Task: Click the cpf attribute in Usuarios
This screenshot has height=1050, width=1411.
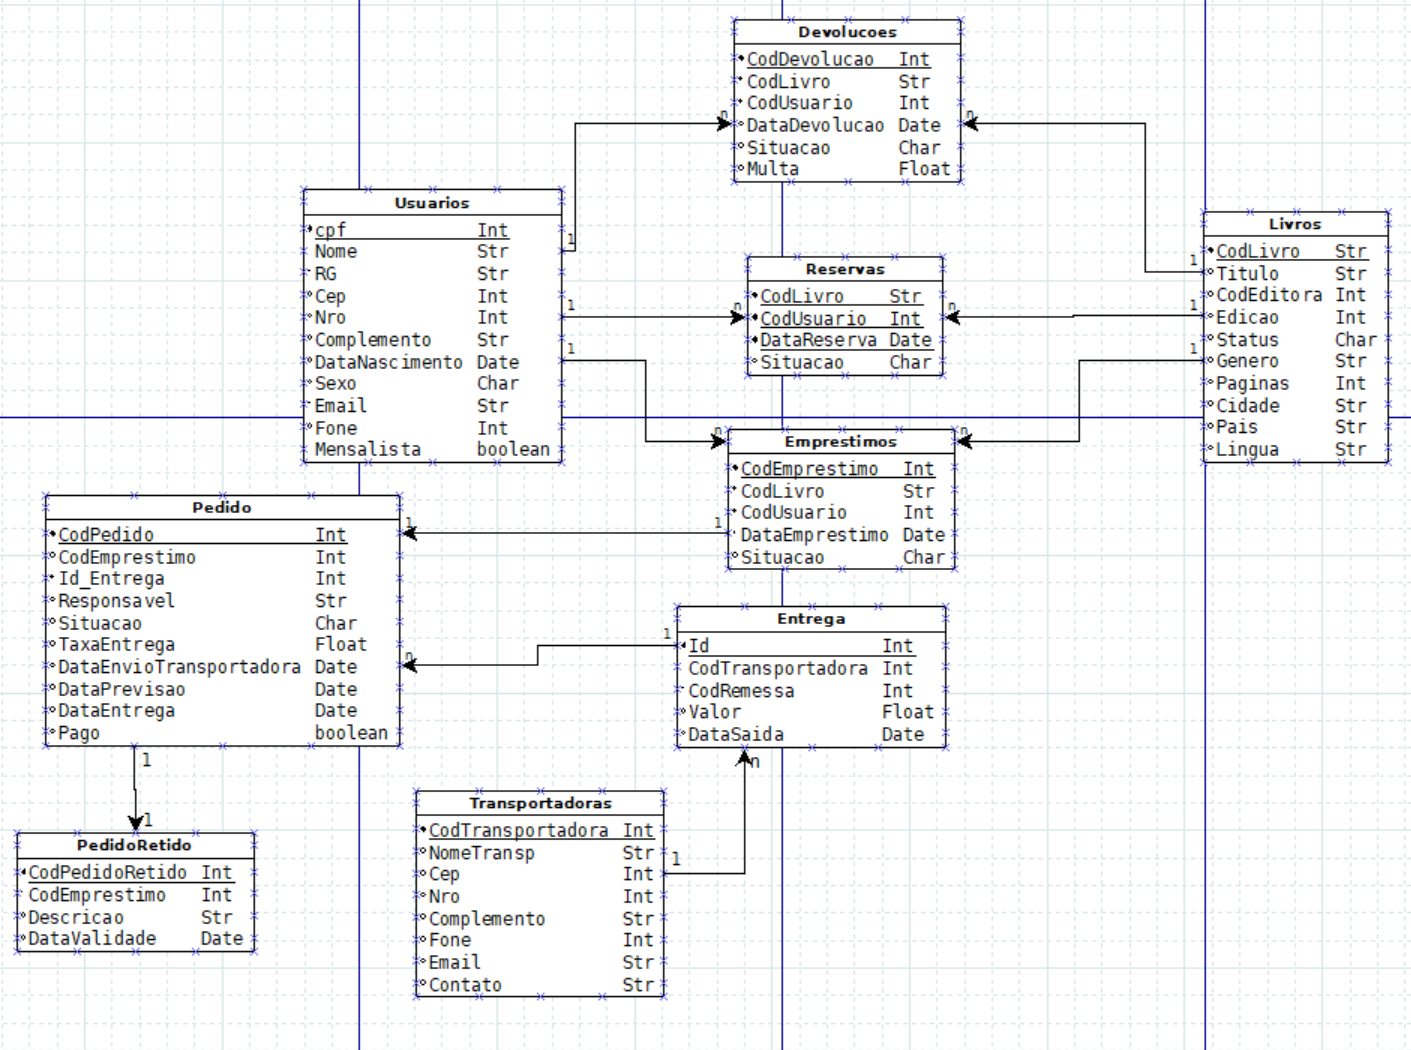Action: (331, 230)
